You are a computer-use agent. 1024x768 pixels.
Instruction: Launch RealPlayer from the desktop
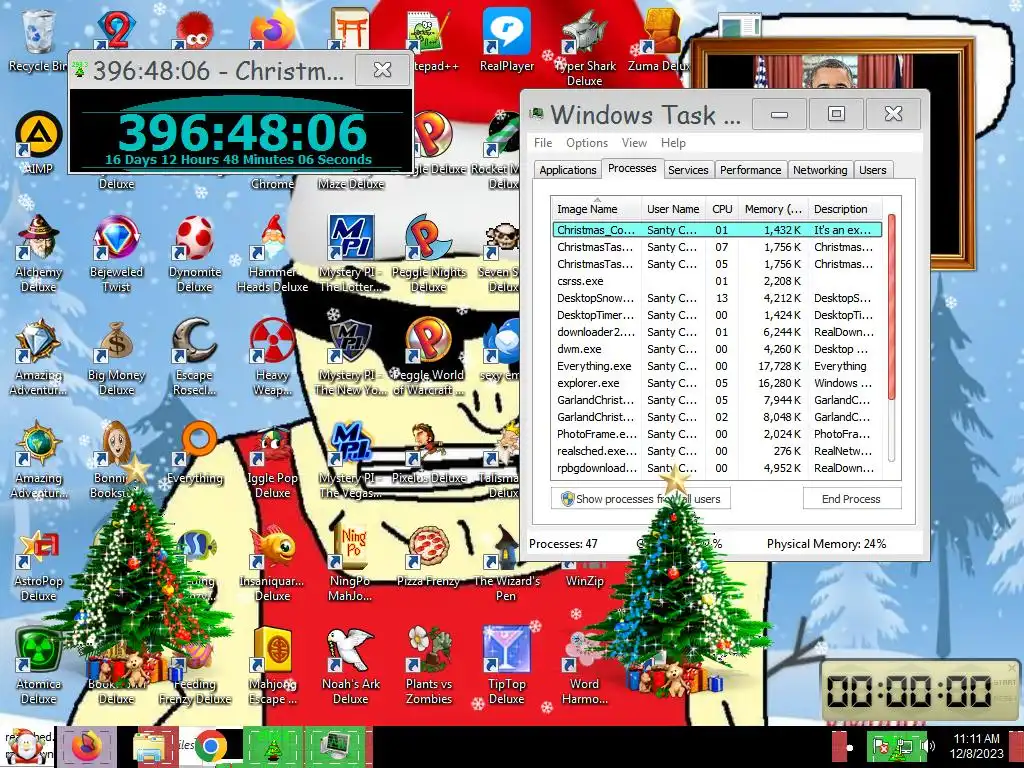tap(507, 39)
